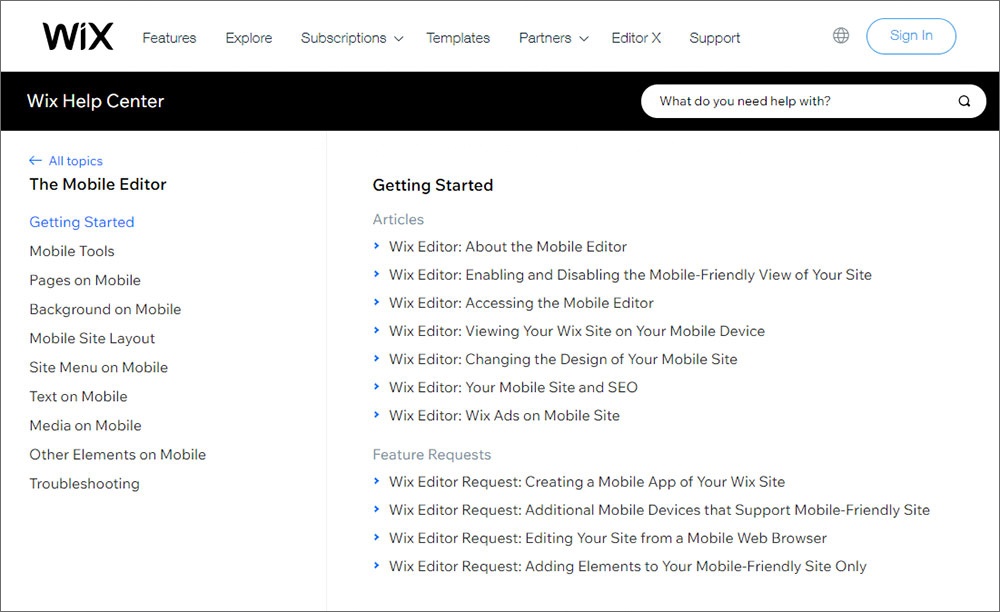Click the arrow bullet before Your Mobile Site and SEO

point(376,386)
